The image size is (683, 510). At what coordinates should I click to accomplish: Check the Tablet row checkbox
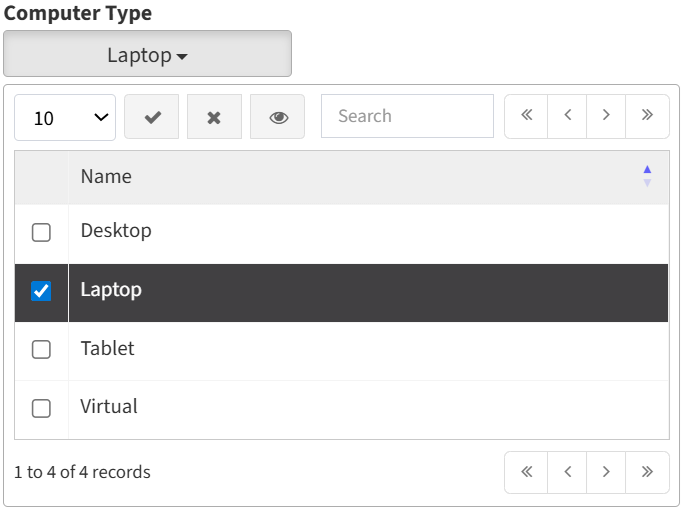(x=41, y=350)
